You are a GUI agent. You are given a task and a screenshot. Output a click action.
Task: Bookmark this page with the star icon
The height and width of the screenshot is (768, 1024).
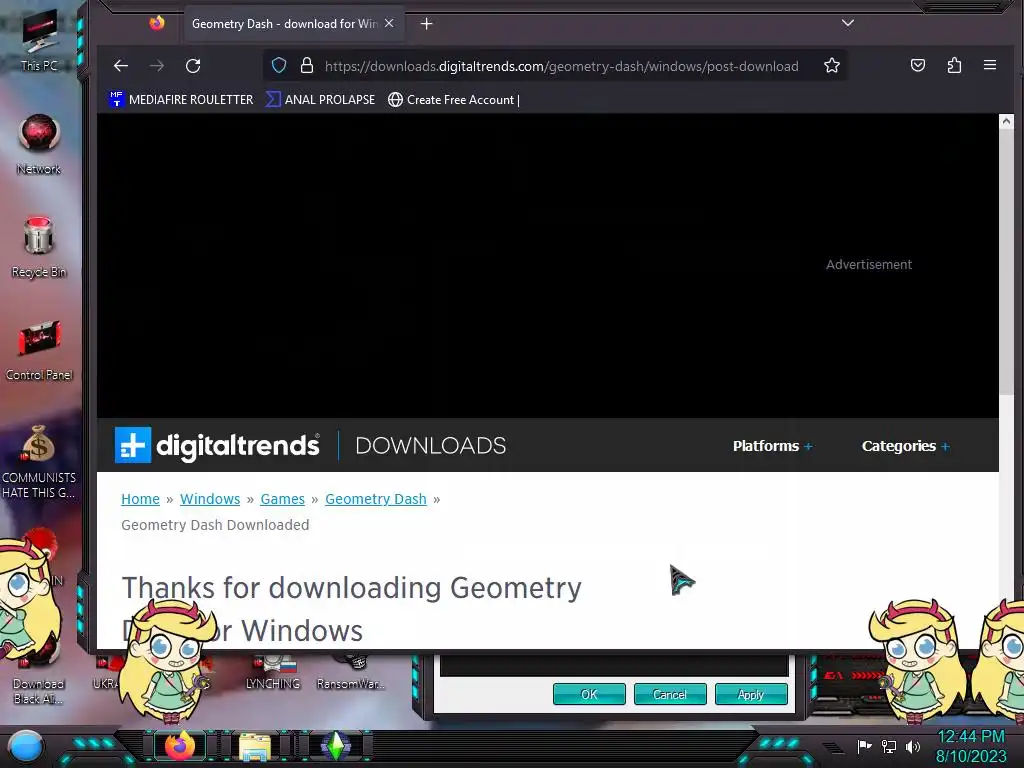click(x=831, y=65)
